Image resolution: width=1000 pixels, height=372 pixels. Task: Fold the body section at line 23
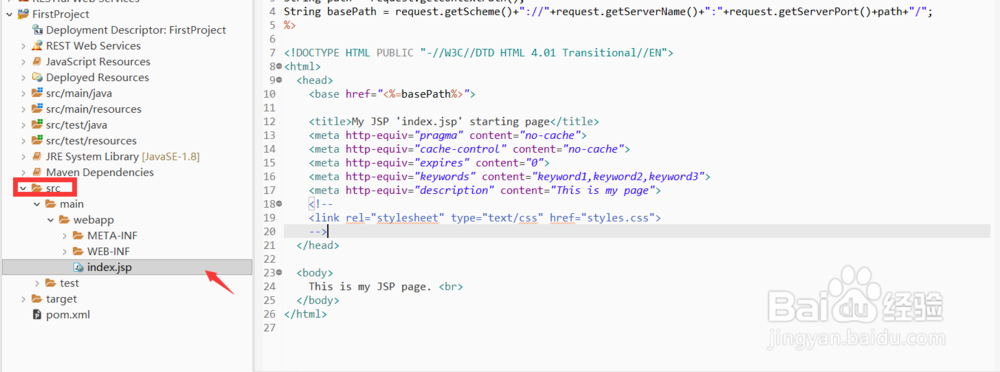point(280,272)
